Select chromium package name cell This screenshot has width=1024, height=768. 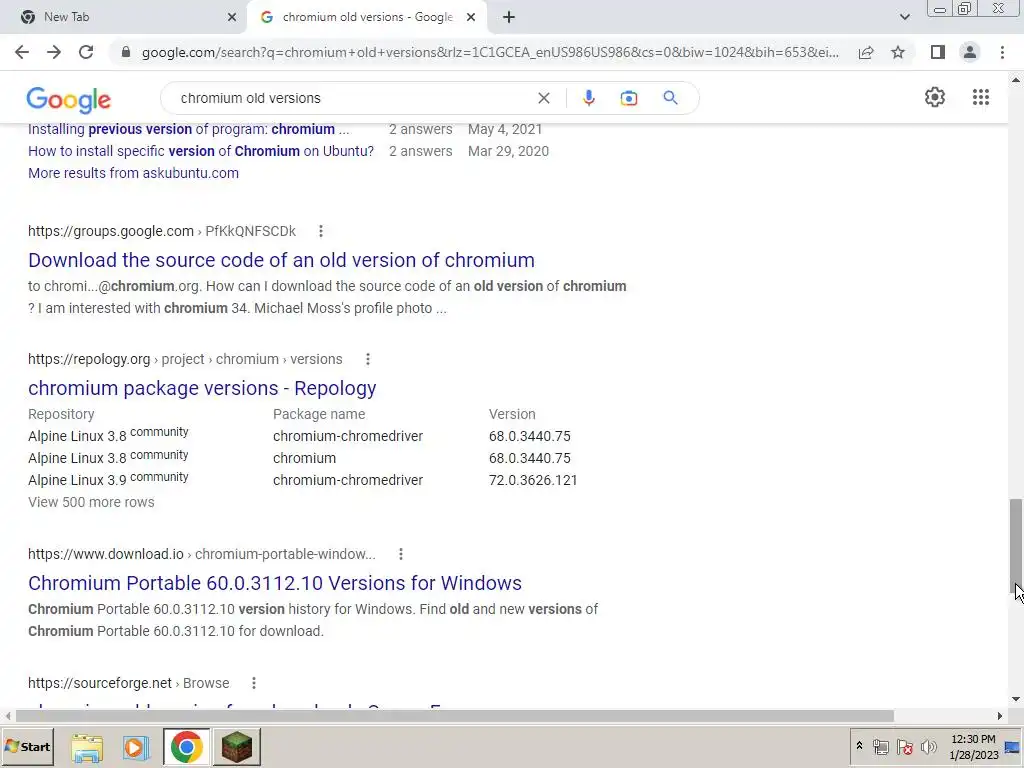(304, 458)
